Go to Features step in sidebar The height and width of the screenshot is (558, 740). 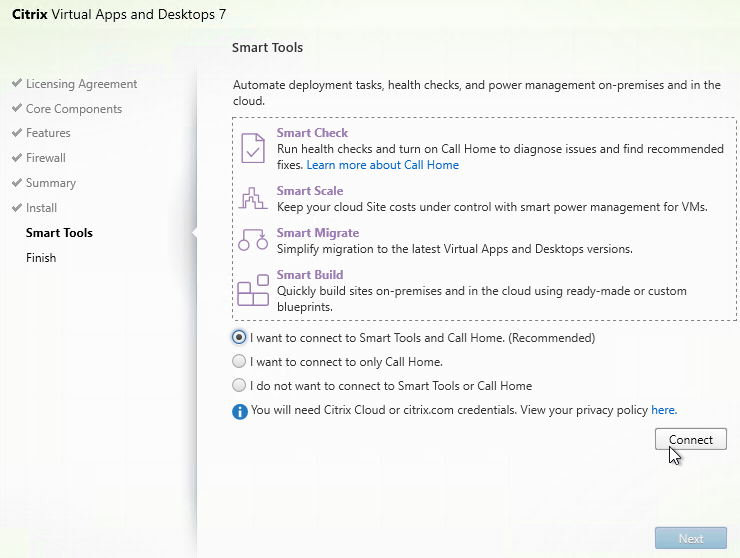pos(48,133)
